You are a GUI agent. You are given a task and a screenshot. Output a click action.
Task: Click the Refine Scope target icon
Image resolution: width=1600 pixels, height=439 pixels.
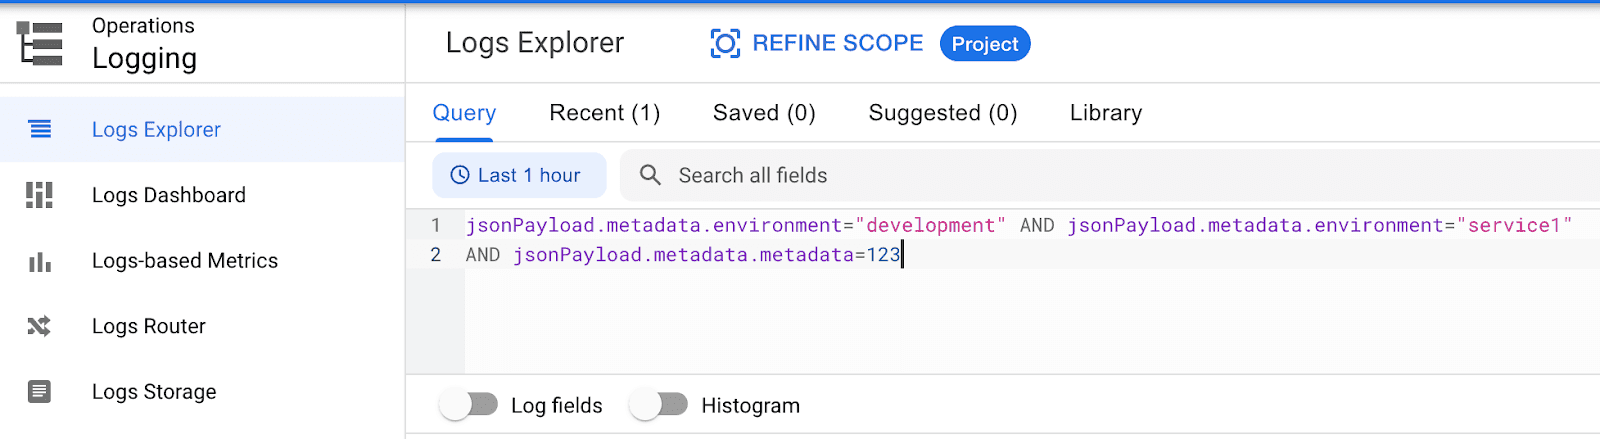click(725, 43)
